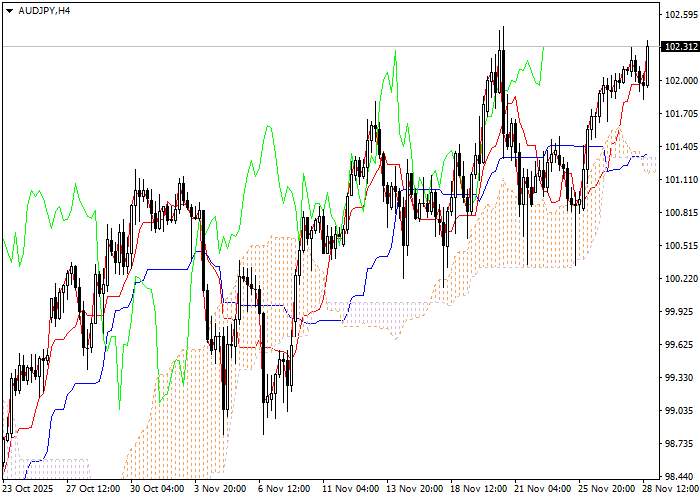Click the 102.000 price axis label

coord(681,80)
